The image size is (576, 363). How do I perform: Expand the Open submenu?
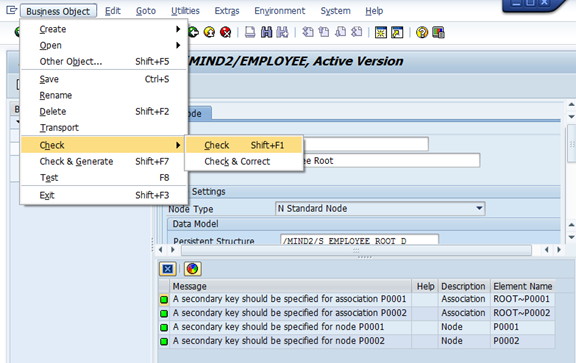pos(104,45)
